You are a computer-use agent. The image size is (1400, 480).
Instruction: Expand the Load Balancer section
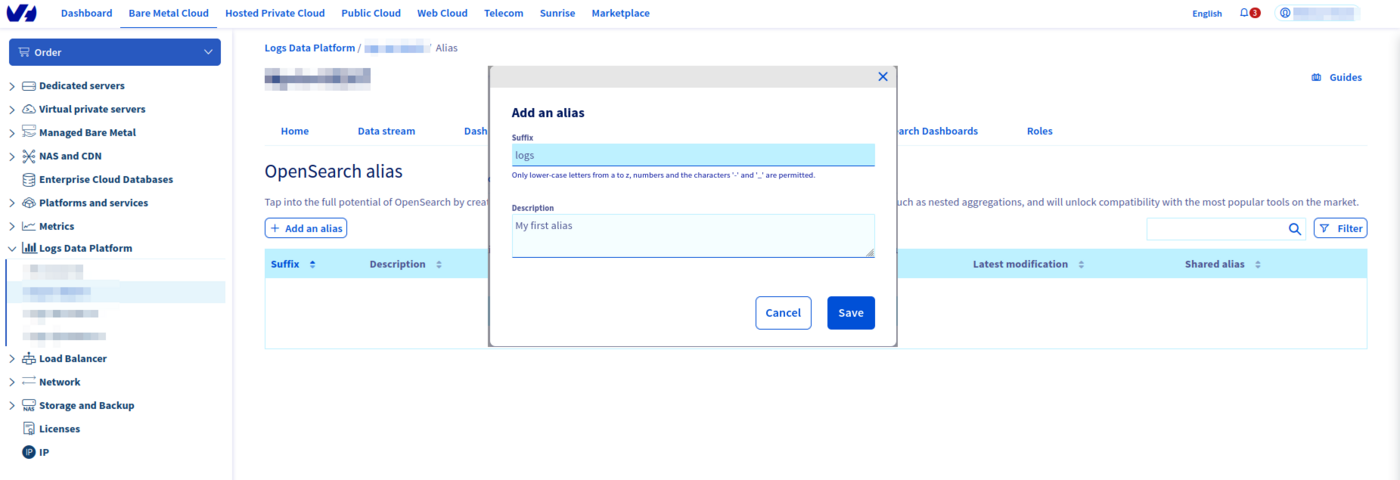tap(12, 359)
